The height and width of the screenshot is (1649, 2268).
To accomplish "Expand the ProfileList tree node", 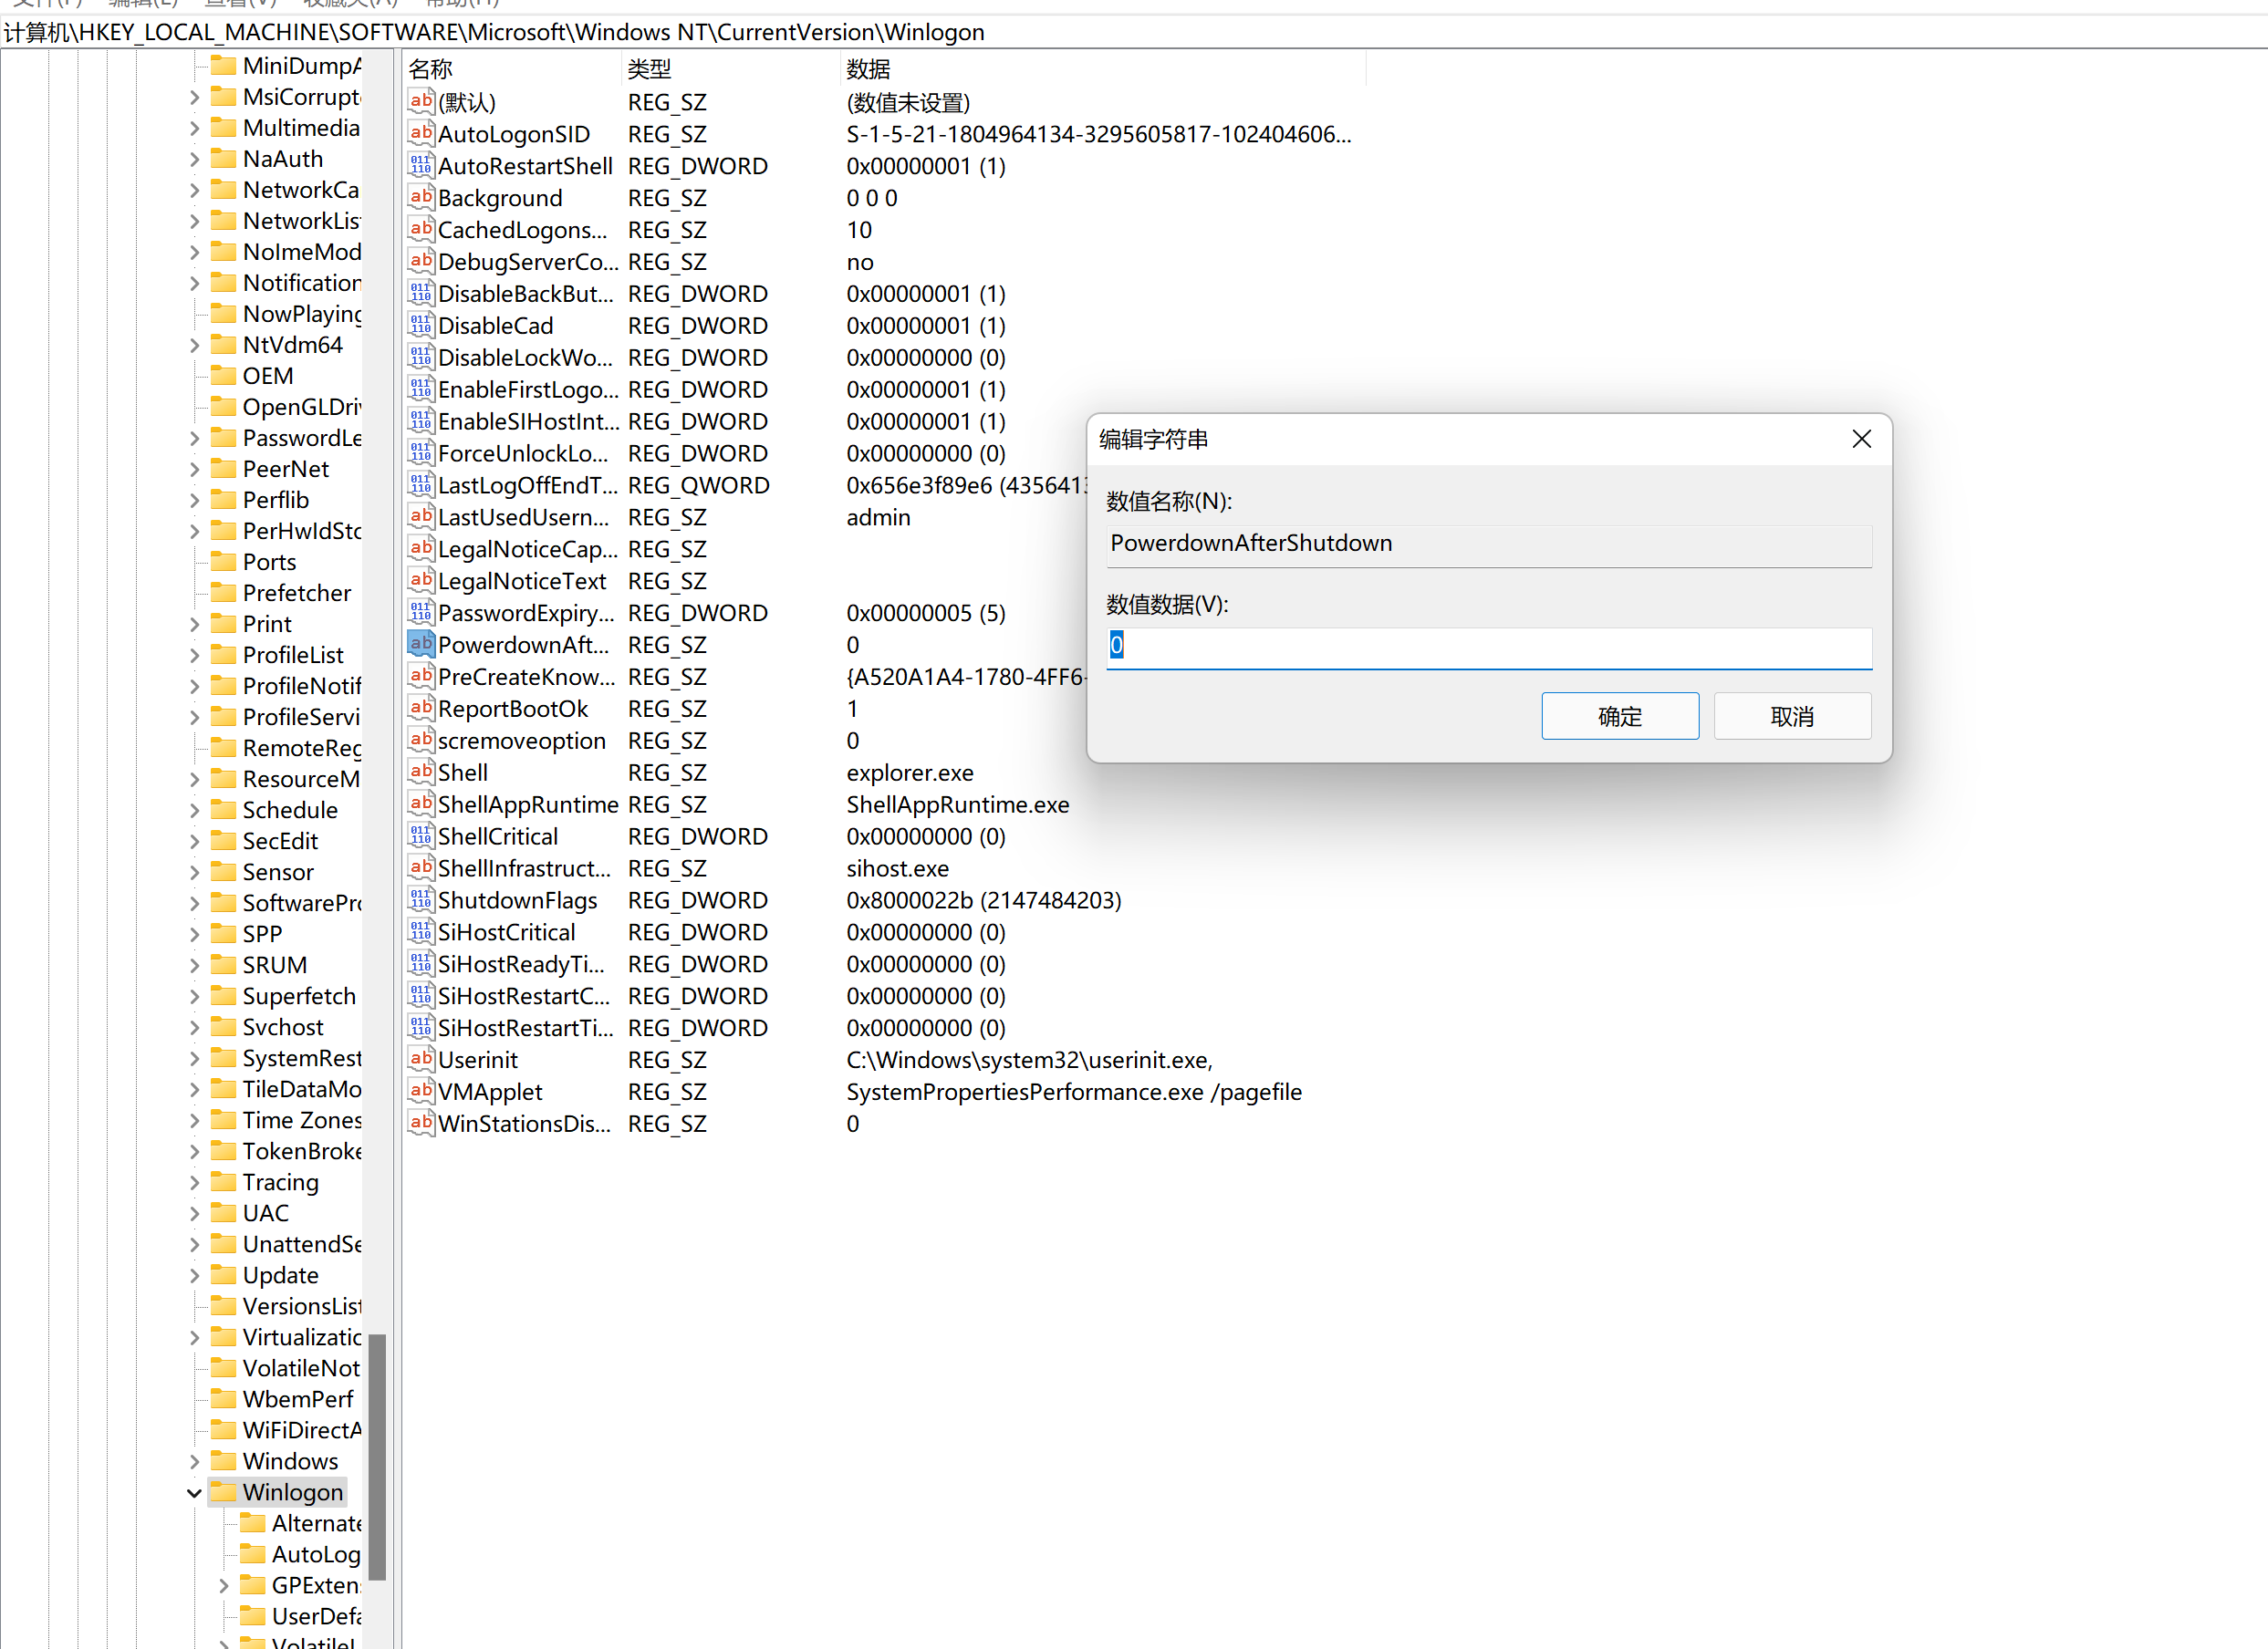I will [x=194, y=655].
